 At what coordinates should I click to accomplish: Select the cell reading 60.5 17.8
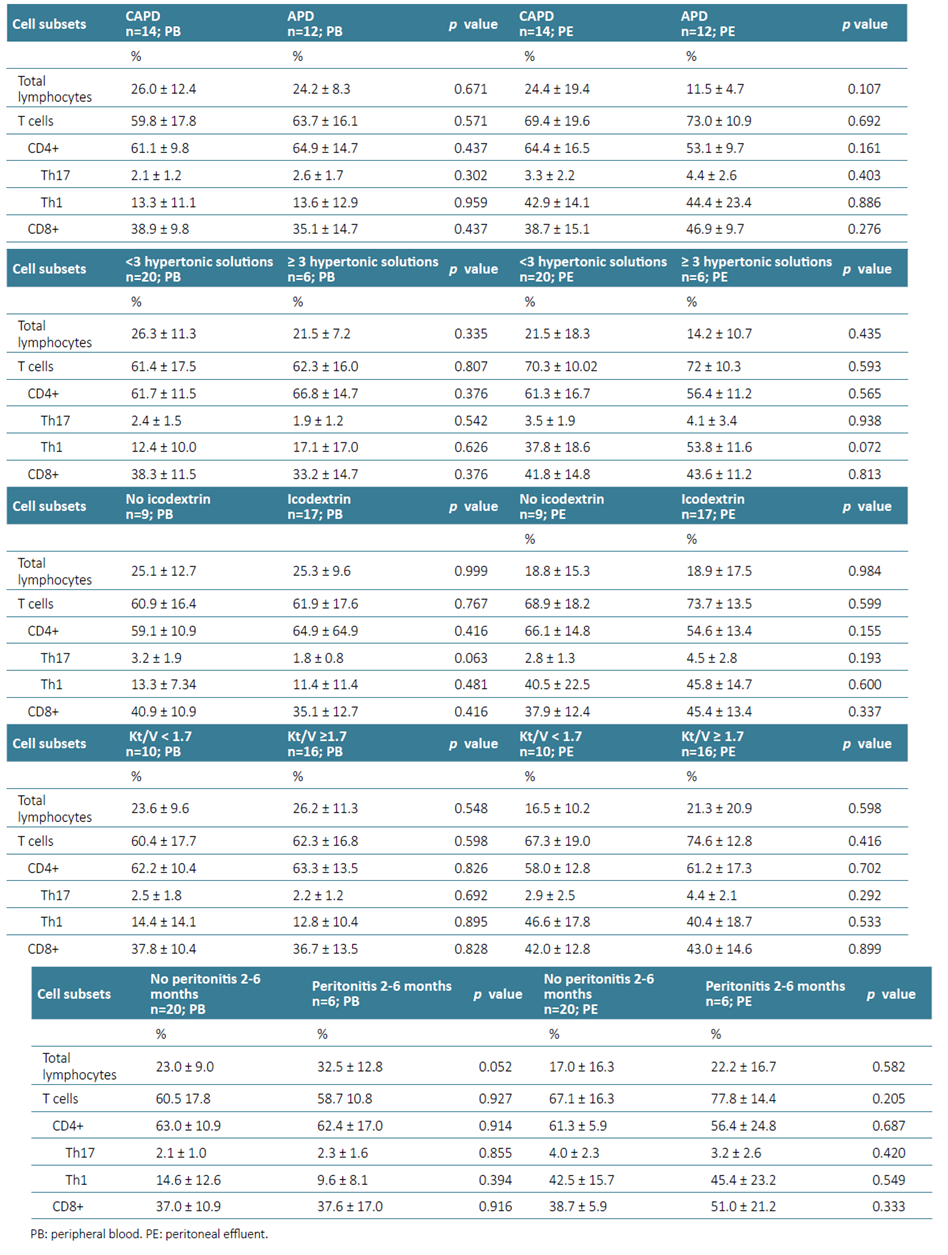(x=188, y=1097)
